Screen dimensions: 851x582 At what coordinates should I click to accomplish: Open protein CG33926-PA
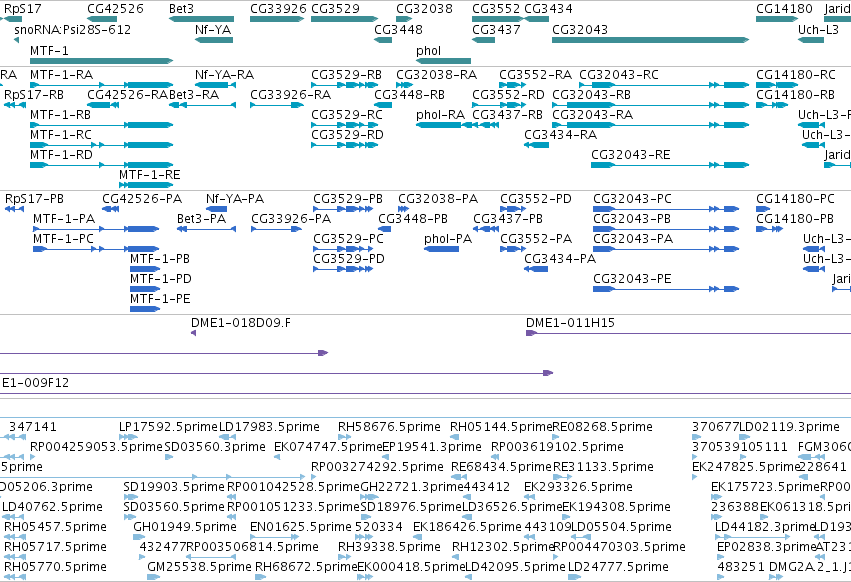coord(291,219)
